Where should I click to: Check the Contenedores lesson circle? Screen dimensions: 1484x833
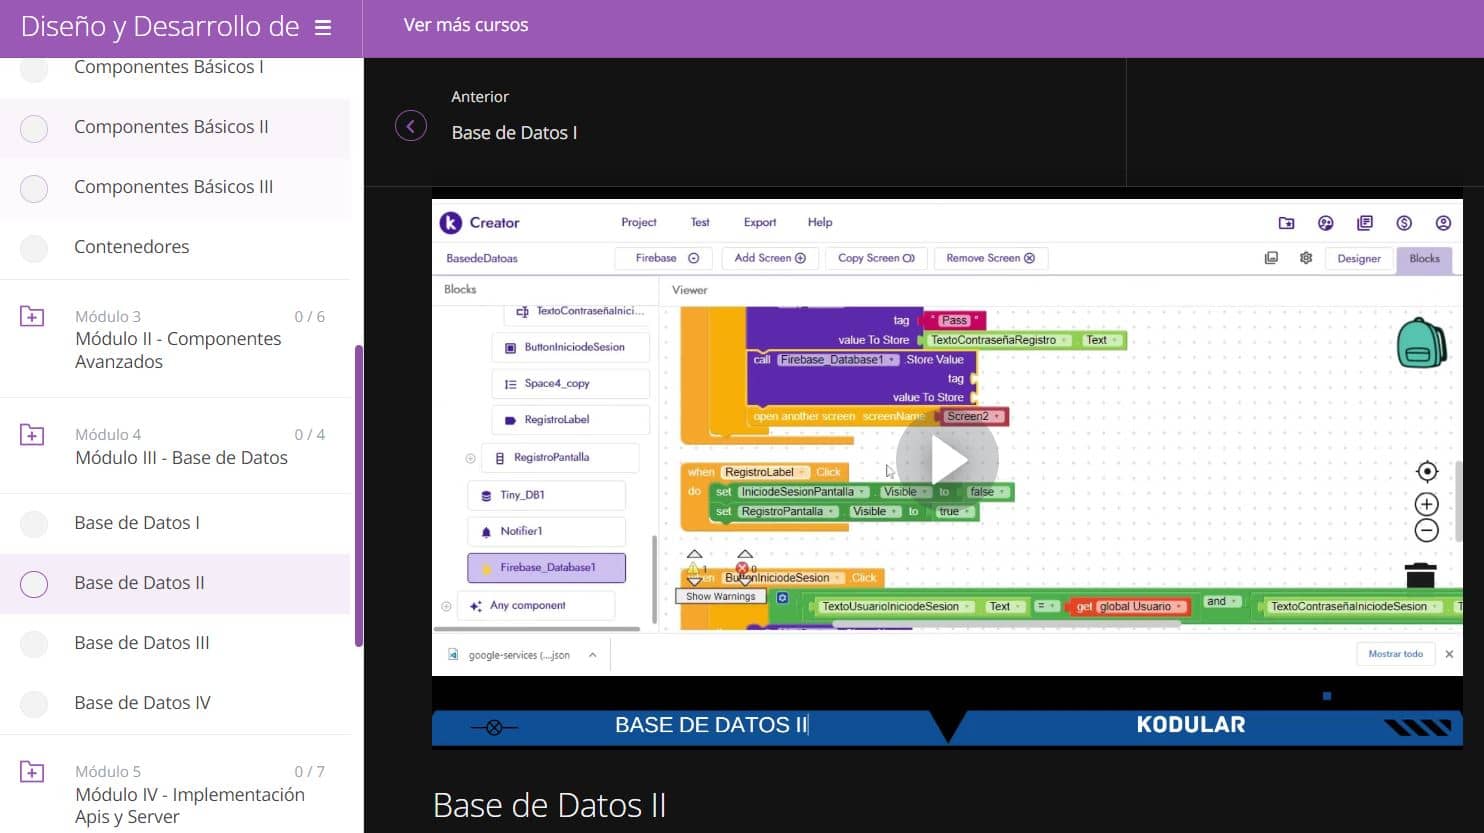pyautogui.click(x=34, y=248)
